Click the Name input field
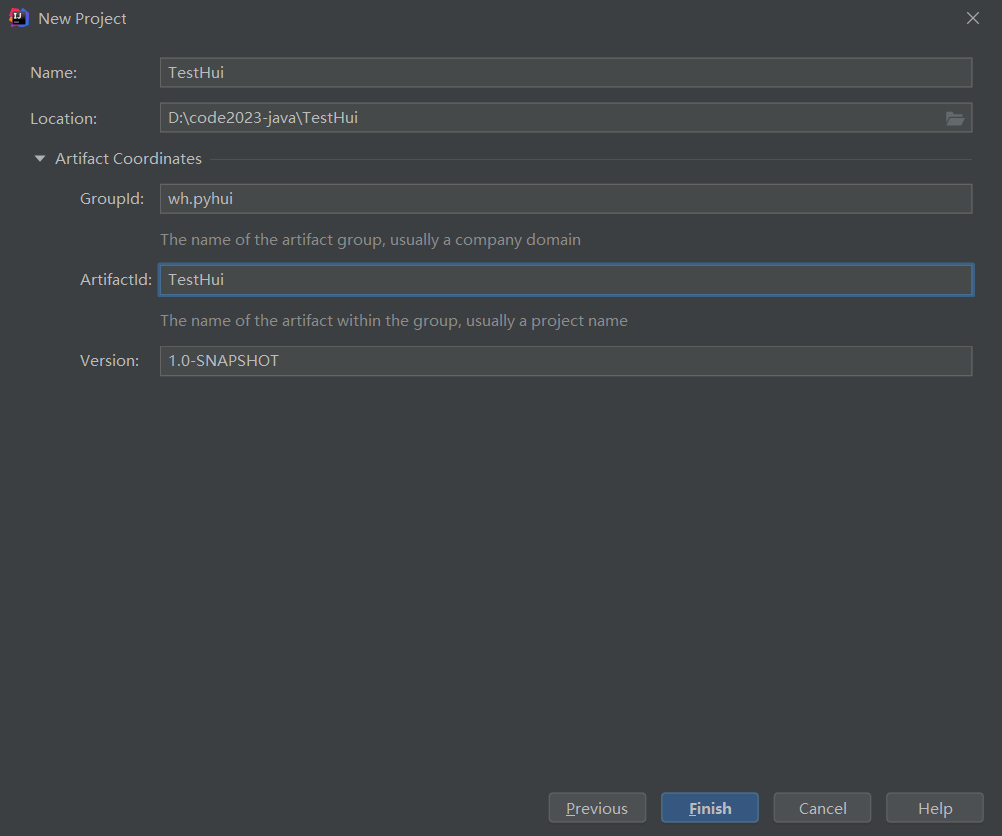The height and width of the screenshot is (836, 1002). pos(566,72)
